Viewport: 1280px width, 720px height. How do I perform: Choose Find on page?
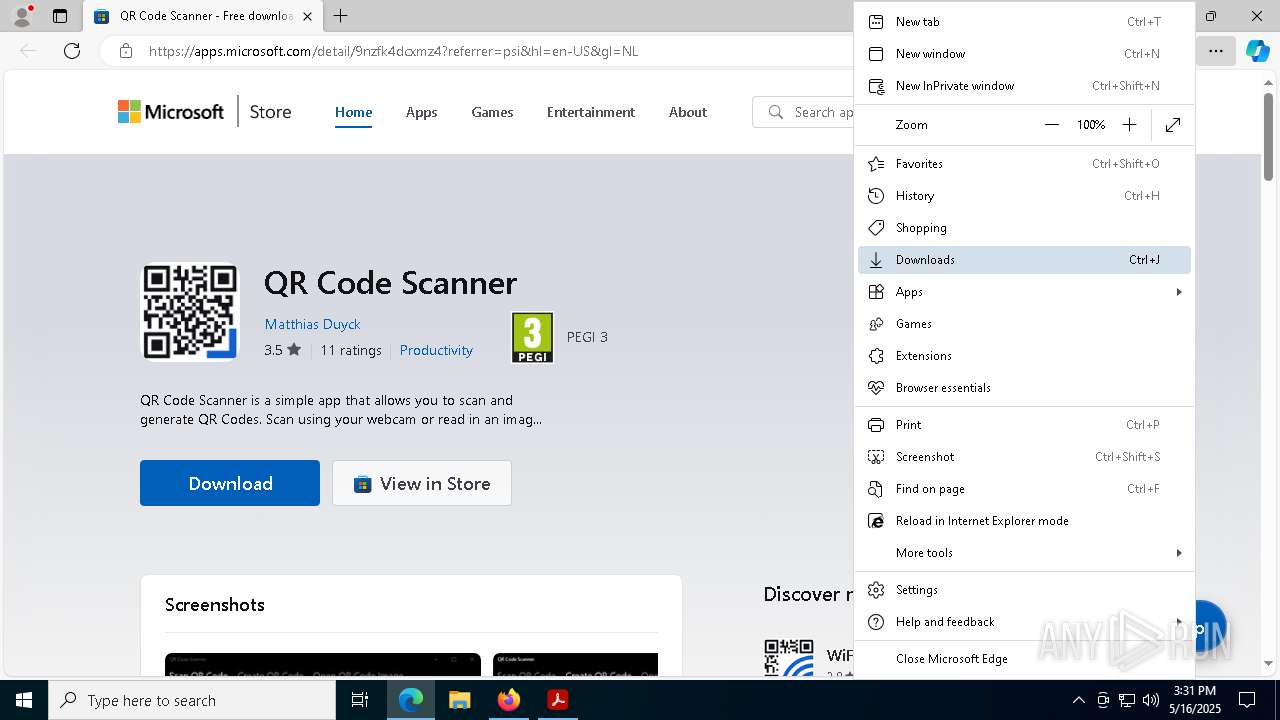(1024, 489)
